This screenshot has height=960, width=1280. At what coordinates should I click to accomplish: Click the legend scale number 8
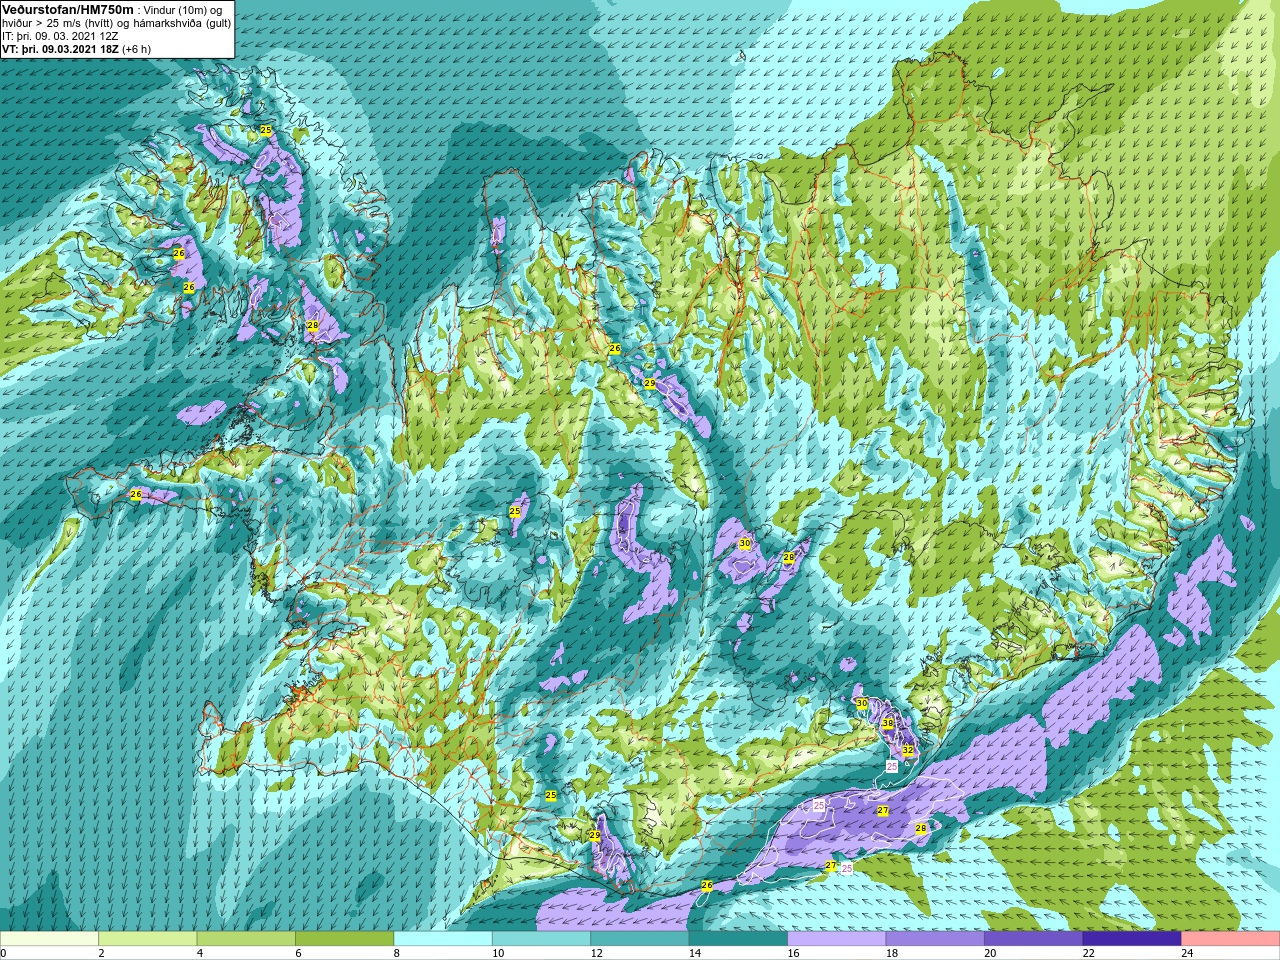click(x=397, y=953)
